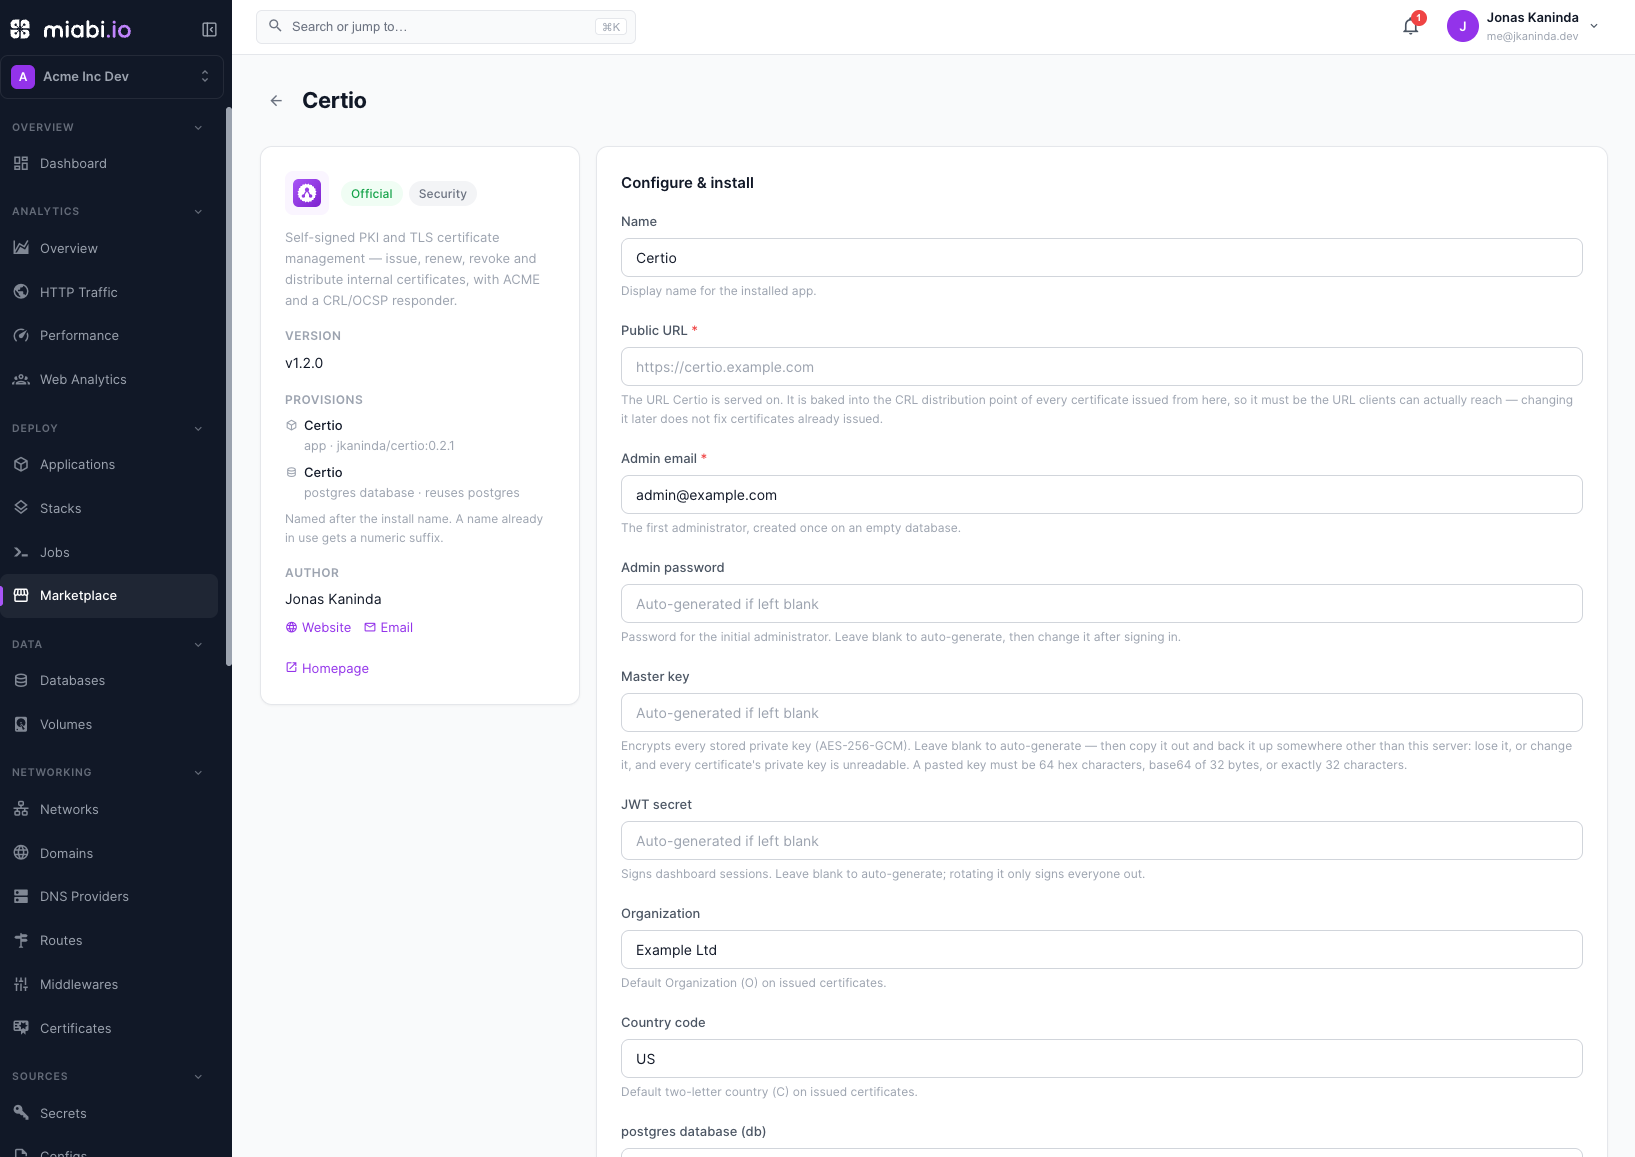Open the Jonas Kaninda account menu

1523,26
